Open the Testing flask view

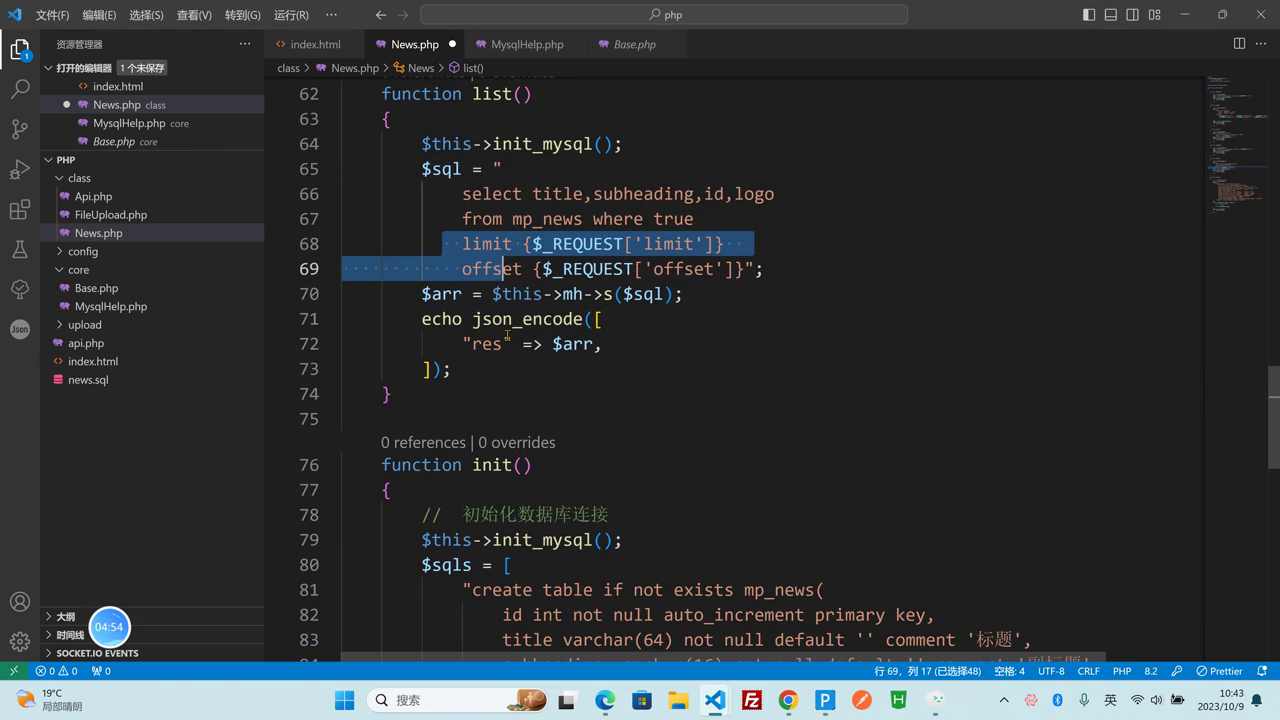pos(20,249)
